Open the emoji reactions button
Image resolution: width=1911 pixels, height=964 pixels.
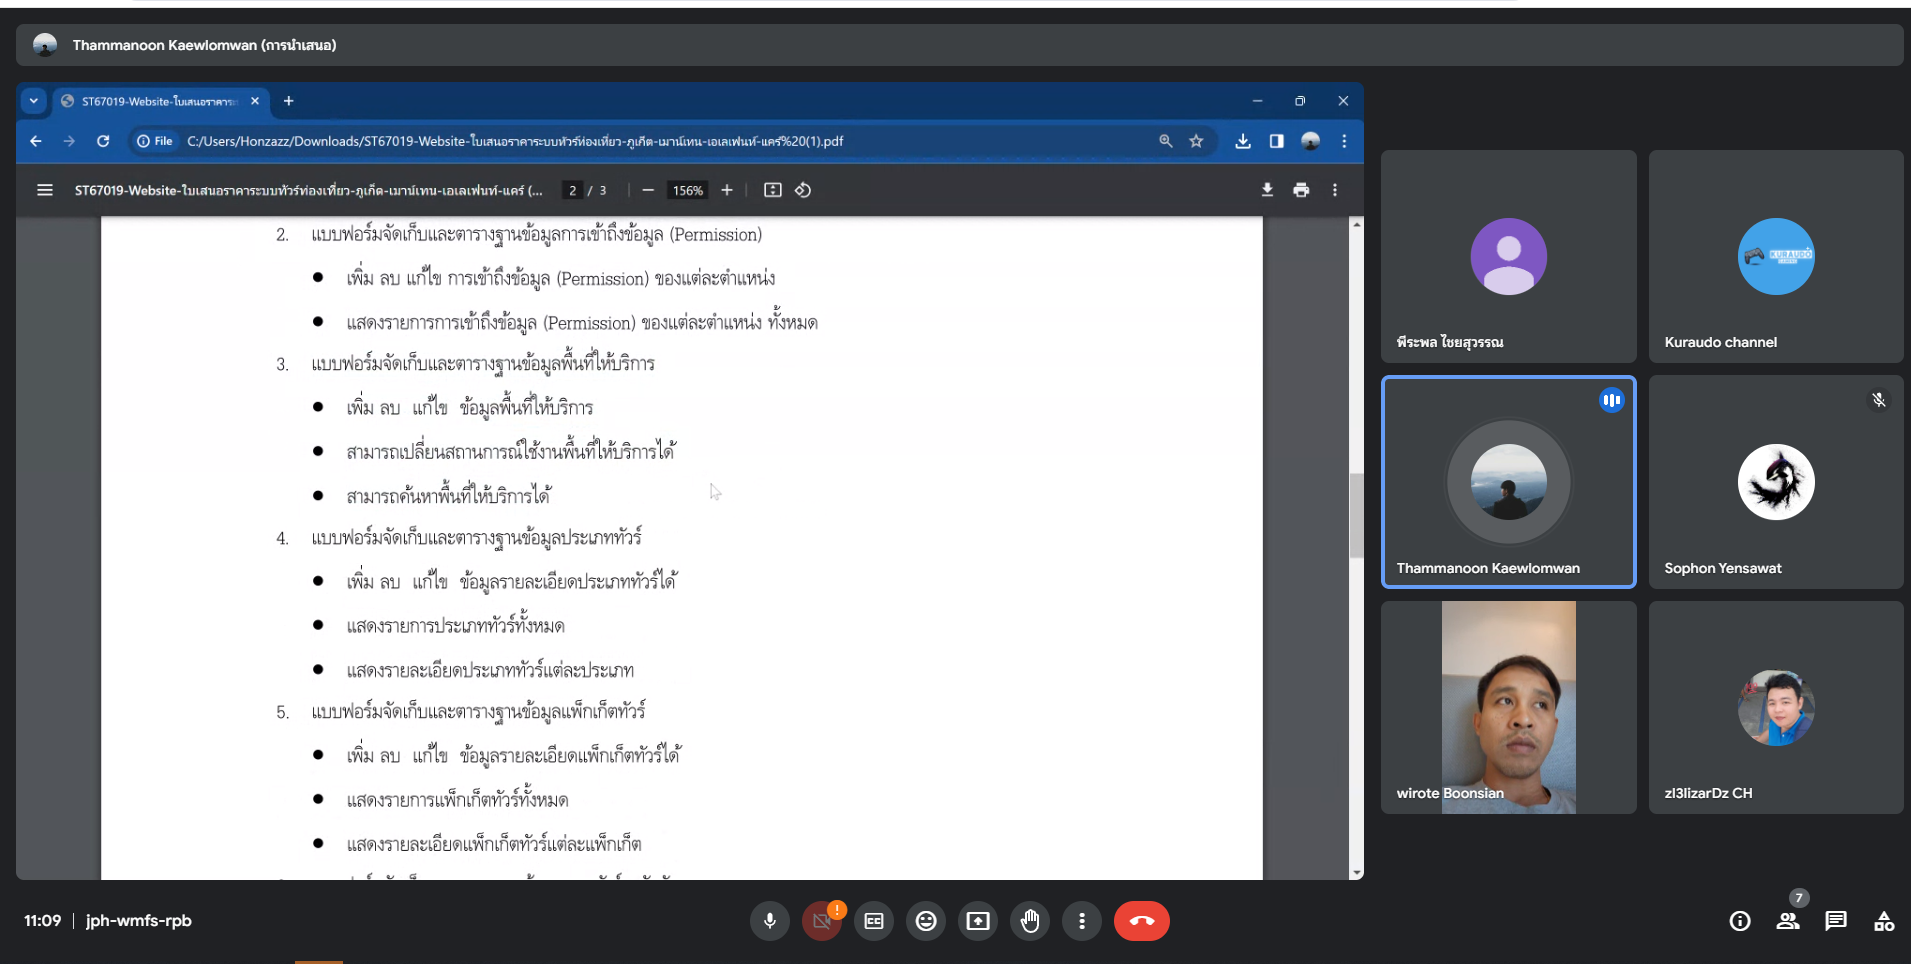pyautogui.click(x=926, y=921)
